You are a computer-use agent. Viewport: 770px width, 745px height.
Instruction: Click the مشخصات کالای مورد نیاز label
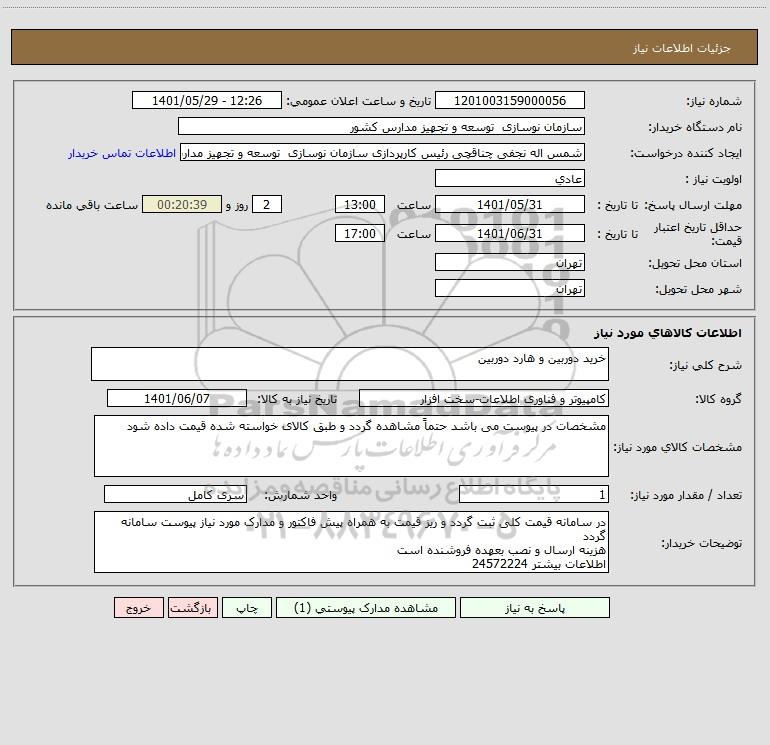[x=678, y=447]
